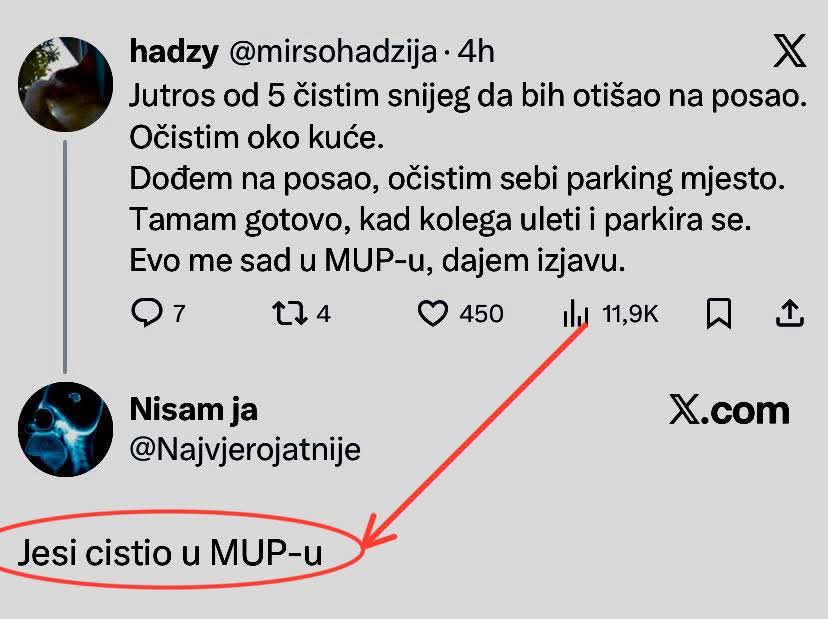Click the X.com watermark text
Screen dimensions: 828x619
[729, 410]
